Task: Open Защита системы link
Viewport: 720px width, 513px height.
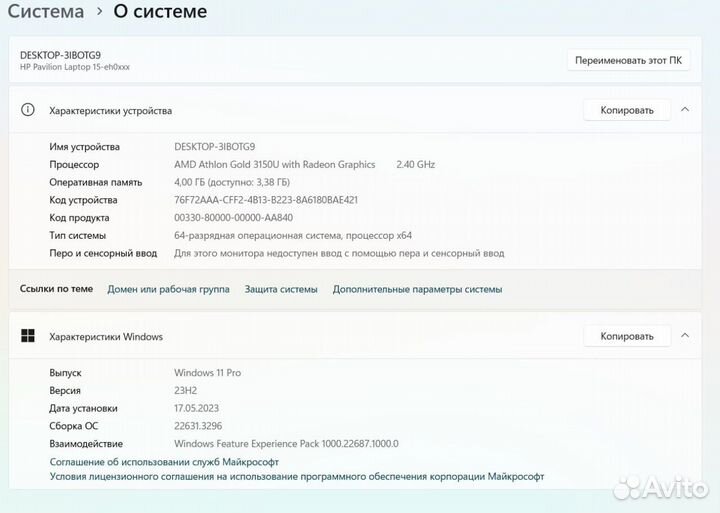Action: tap(281, 289)
